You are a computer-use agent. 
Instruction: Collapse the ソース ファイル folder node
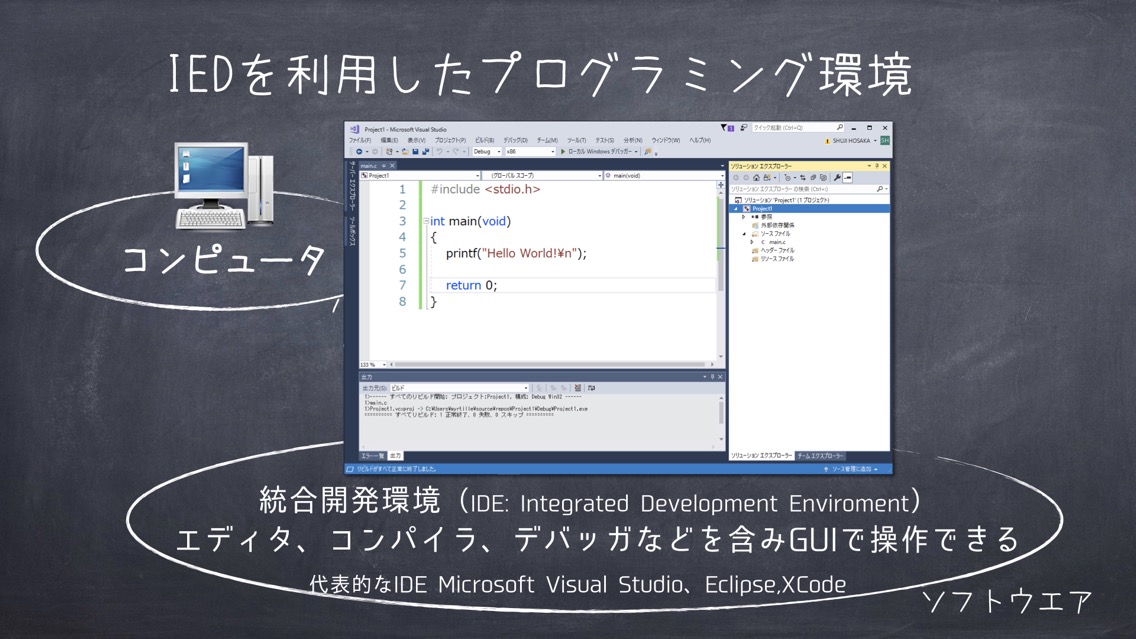click(x=743, y=234)
